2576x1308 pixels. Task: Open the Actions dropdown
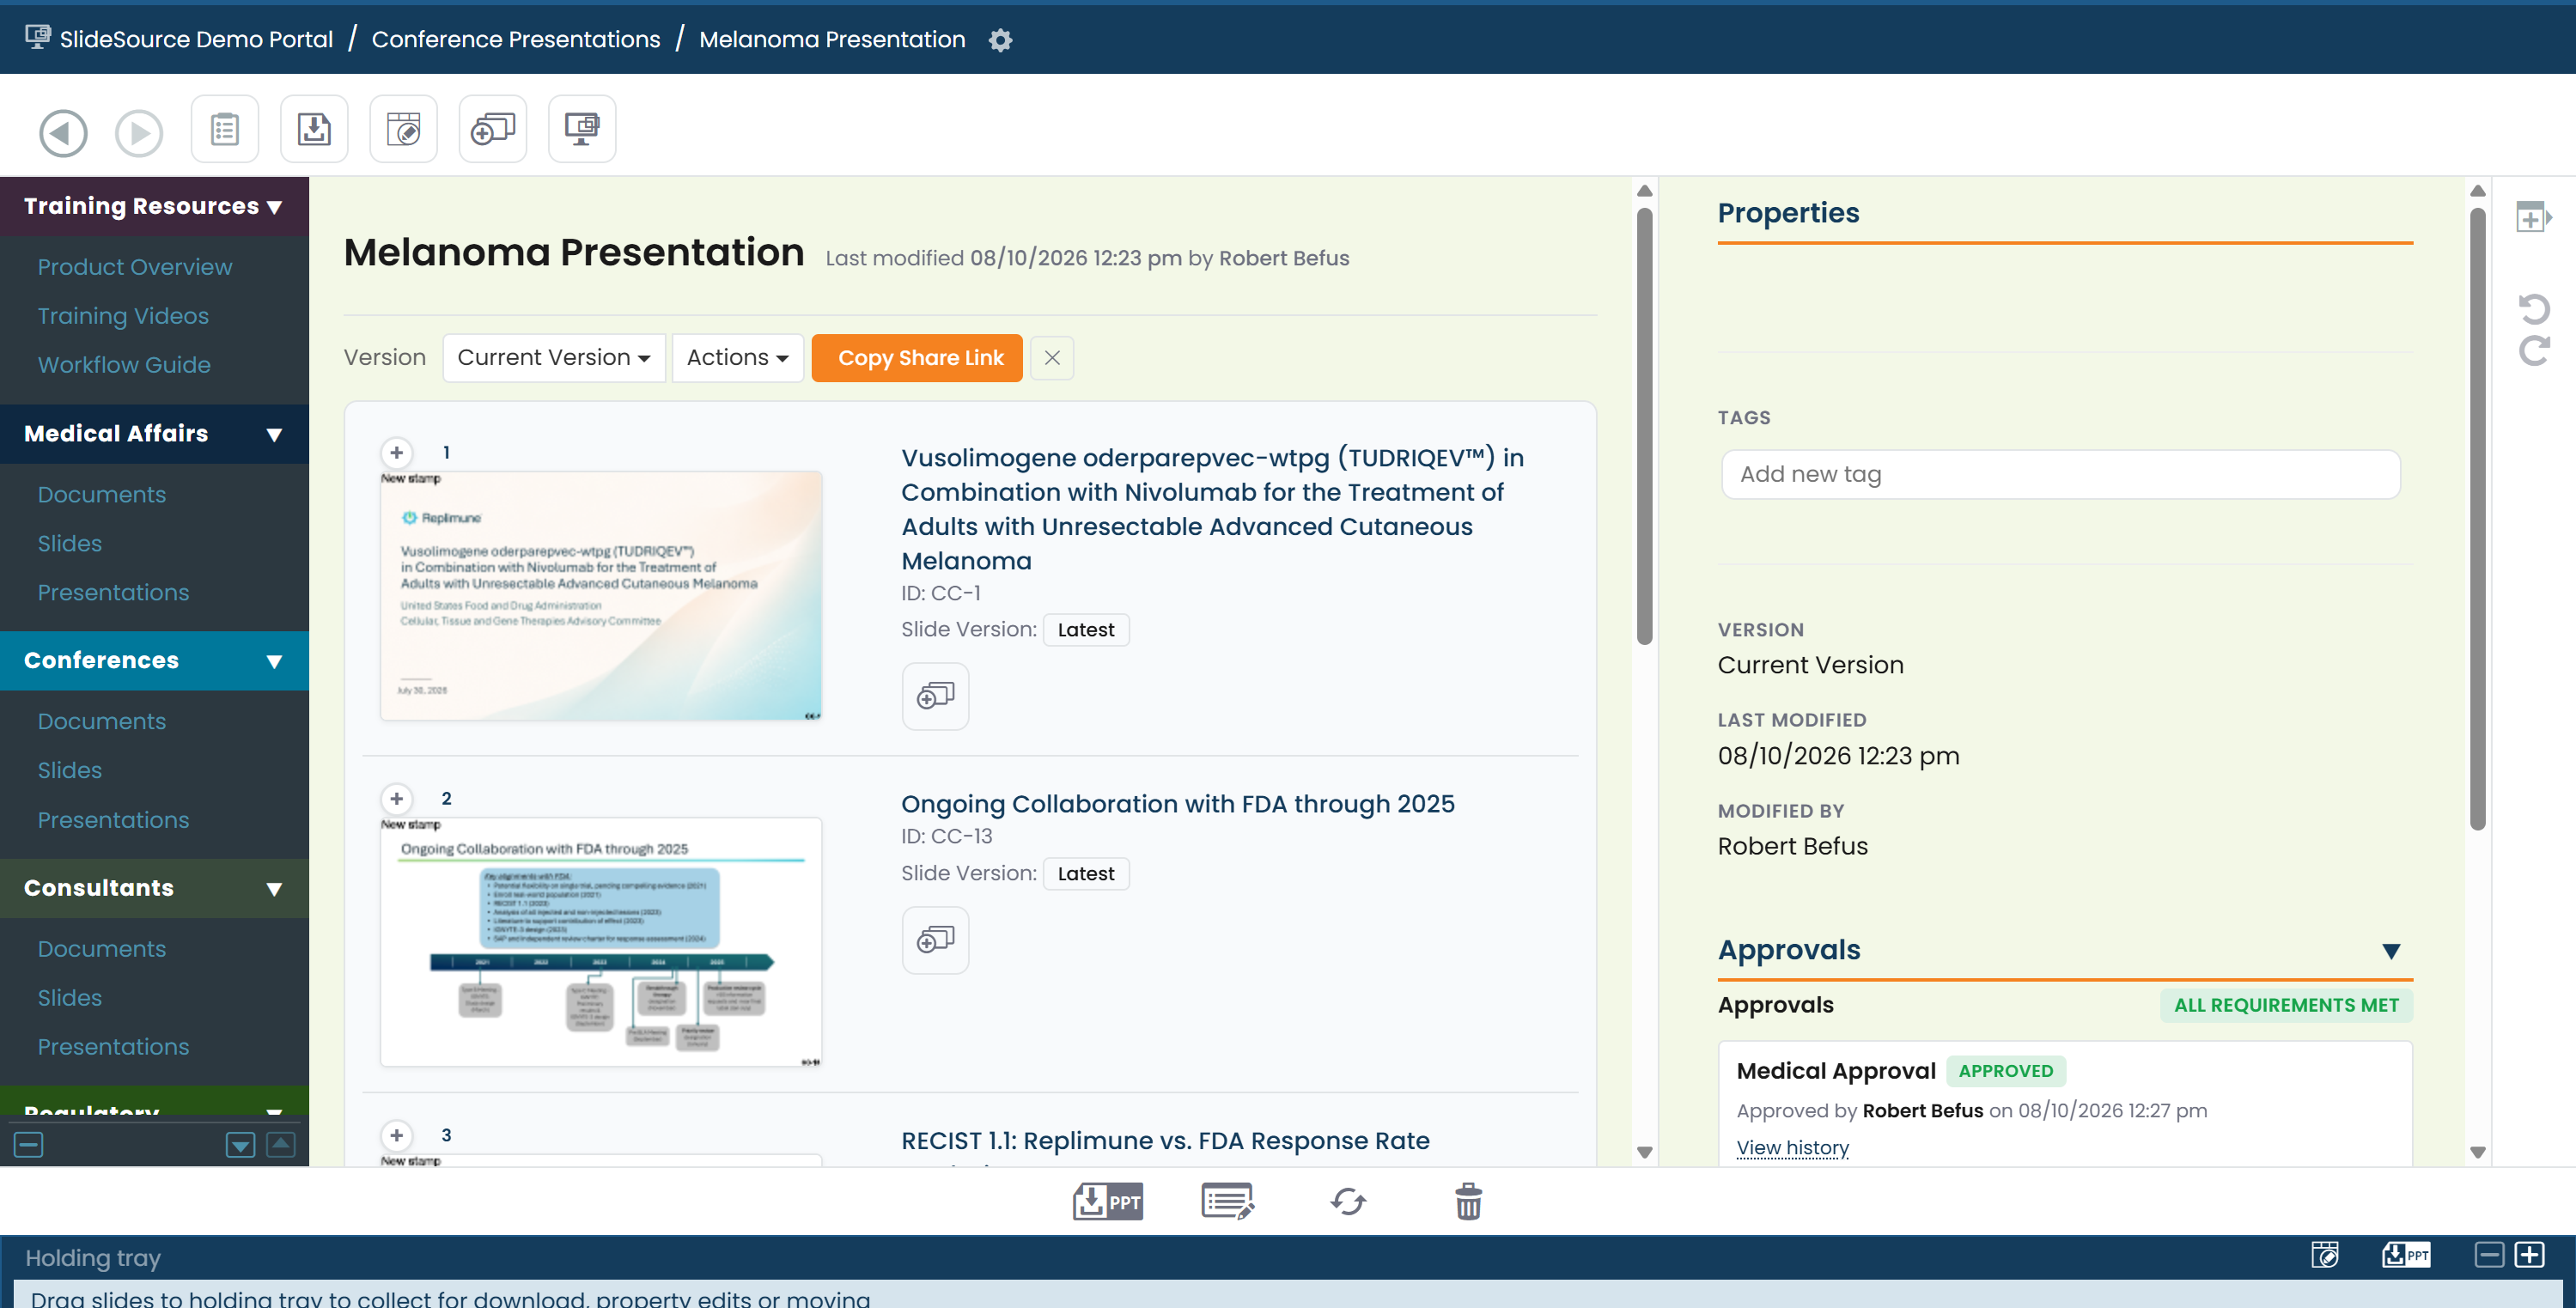738,358
